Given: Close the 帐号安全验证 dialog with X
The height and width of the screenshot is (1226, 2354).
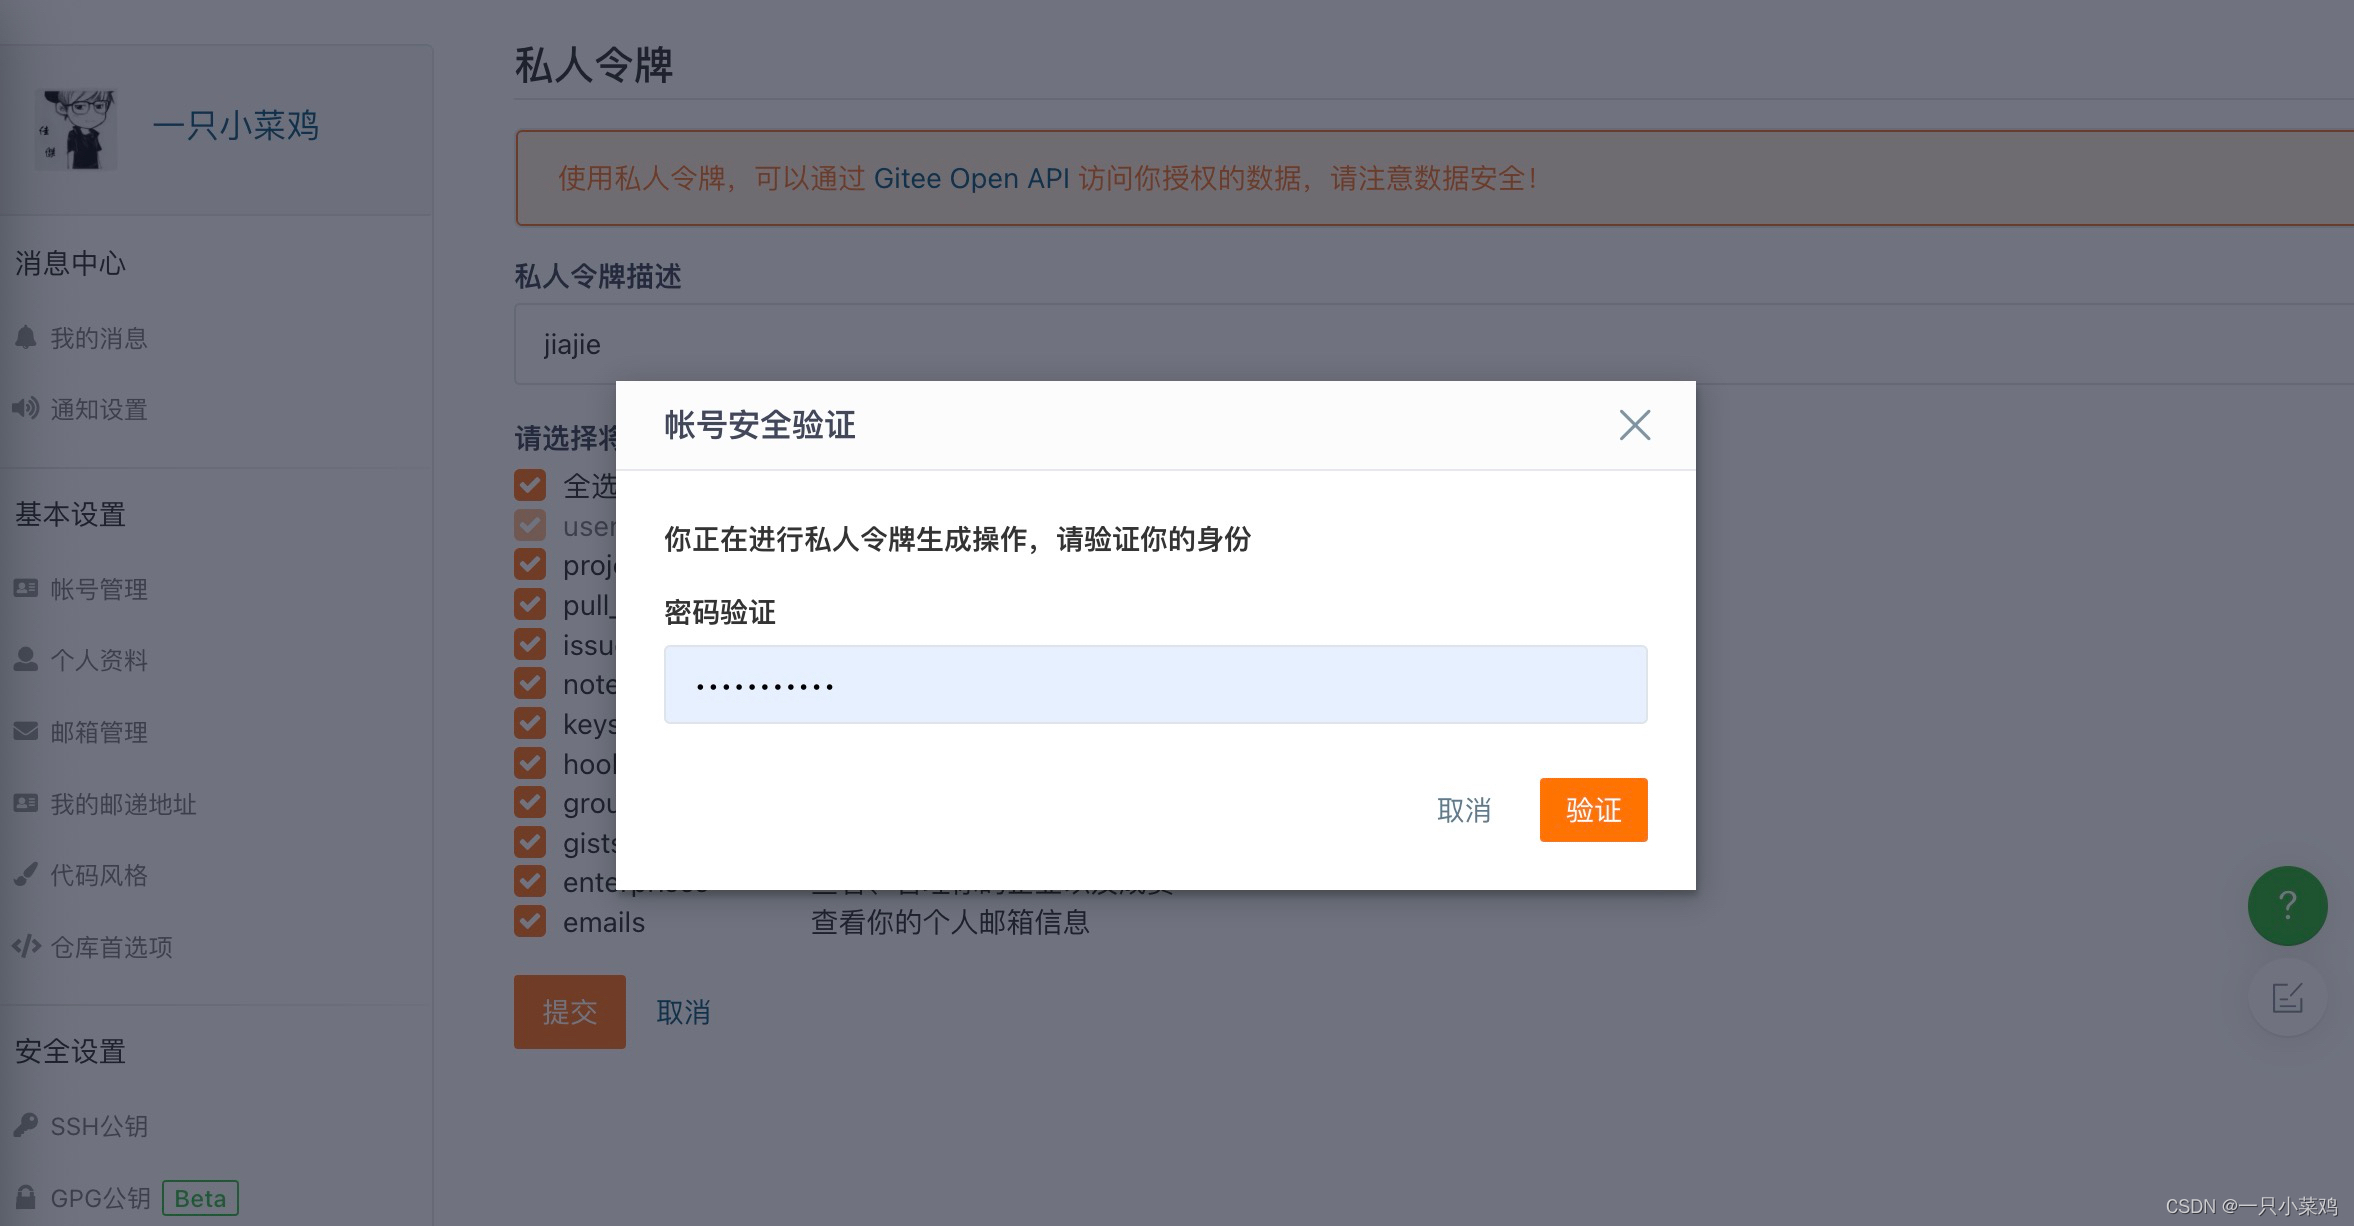Looking at the screenshot, I should tap(1634, 425).
